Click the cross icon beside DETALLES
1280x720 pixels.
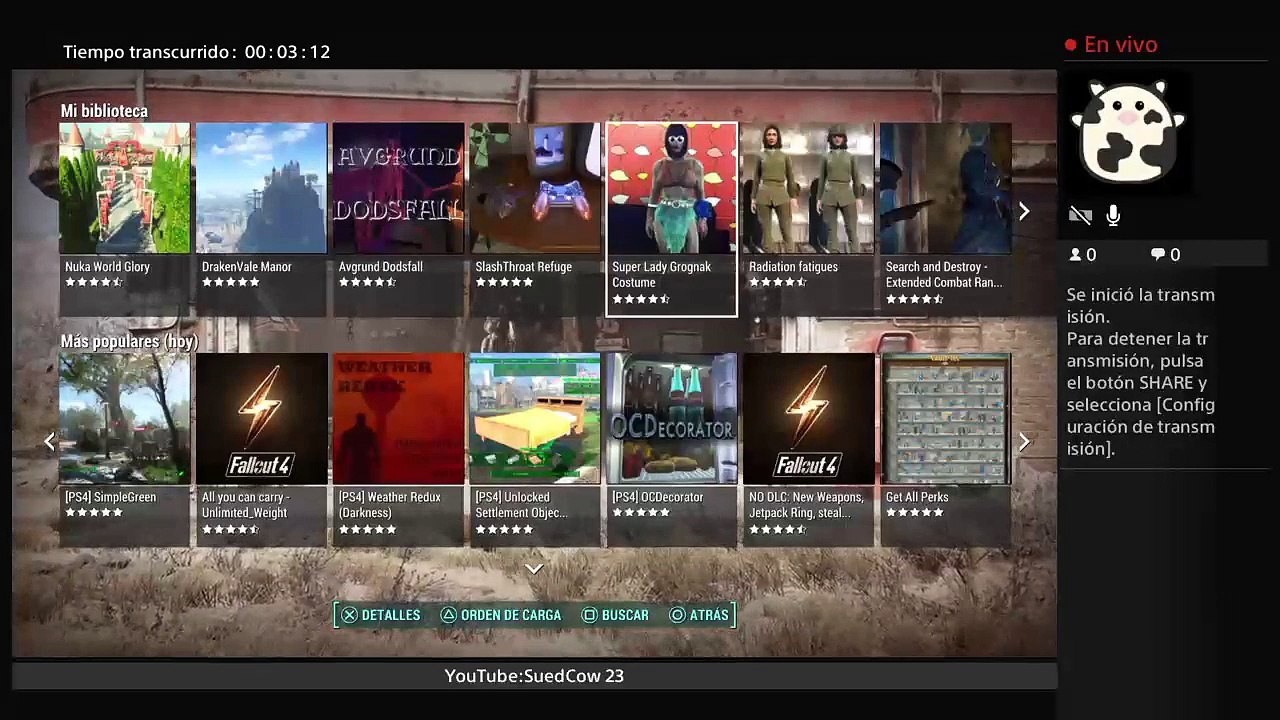pyautogui.click(x=349, y=615)
